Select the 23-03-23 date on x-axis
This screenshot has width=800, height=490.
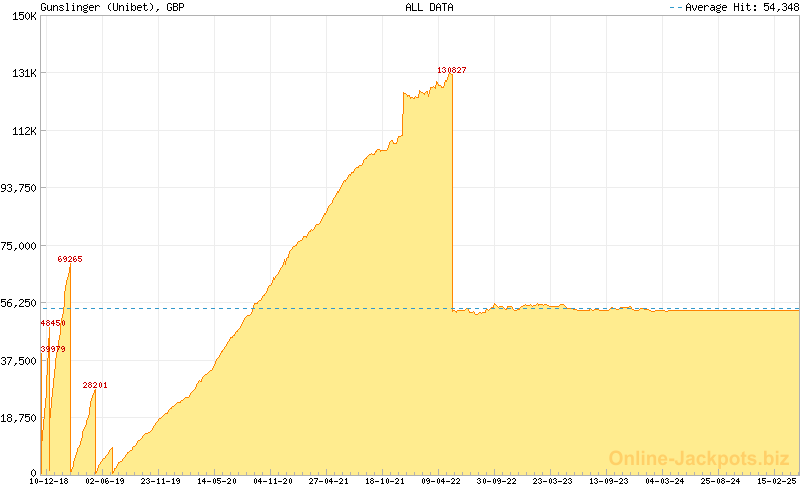coord(553,481)
